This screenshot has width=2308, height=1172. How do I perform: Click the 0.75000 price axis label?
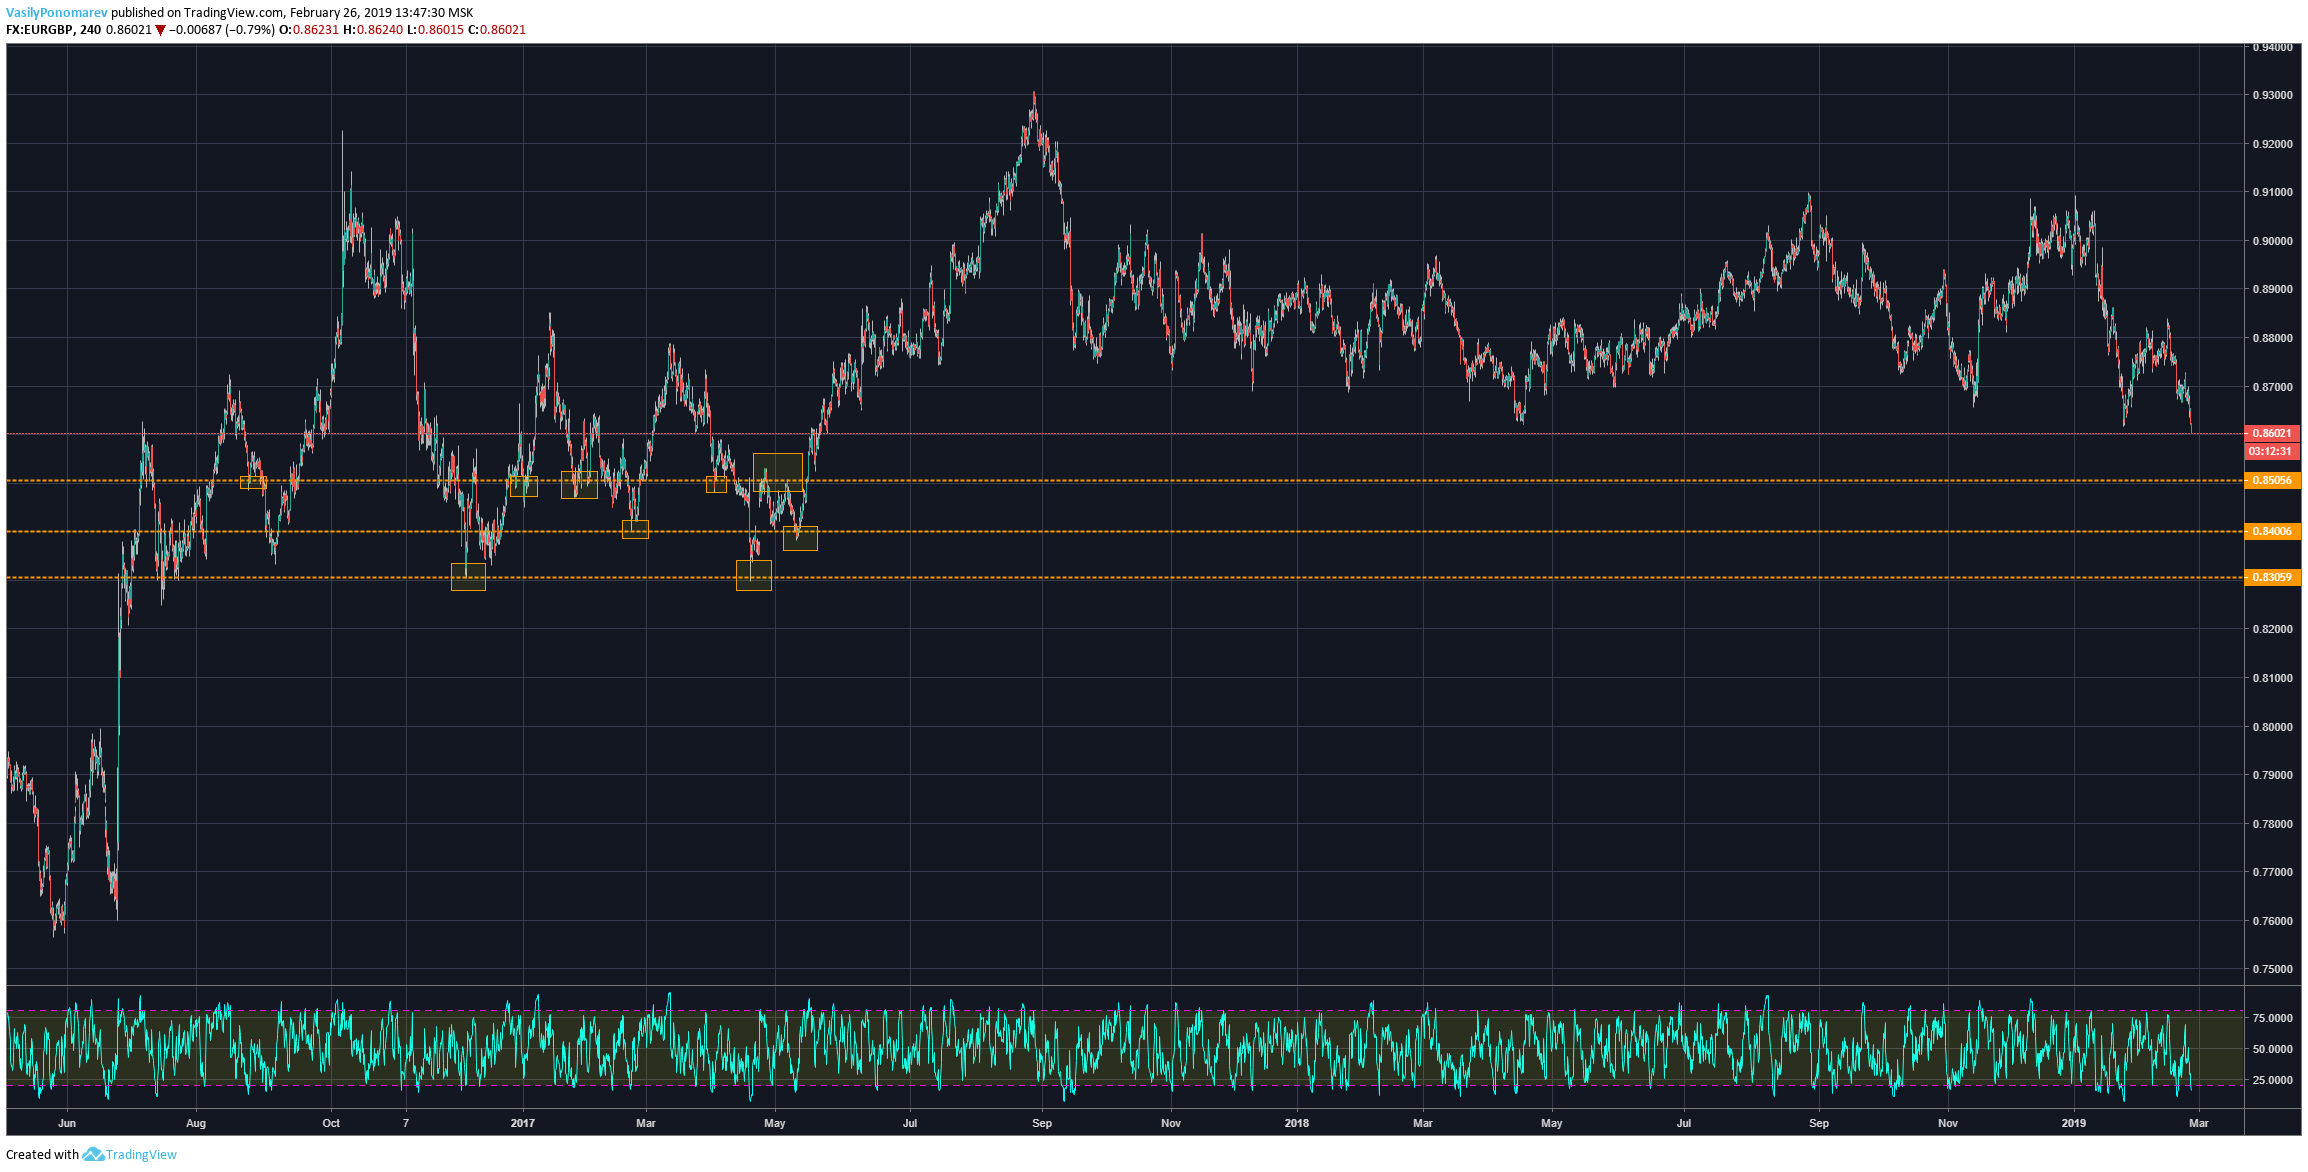pyautogui.click(x=2272, y=969)
